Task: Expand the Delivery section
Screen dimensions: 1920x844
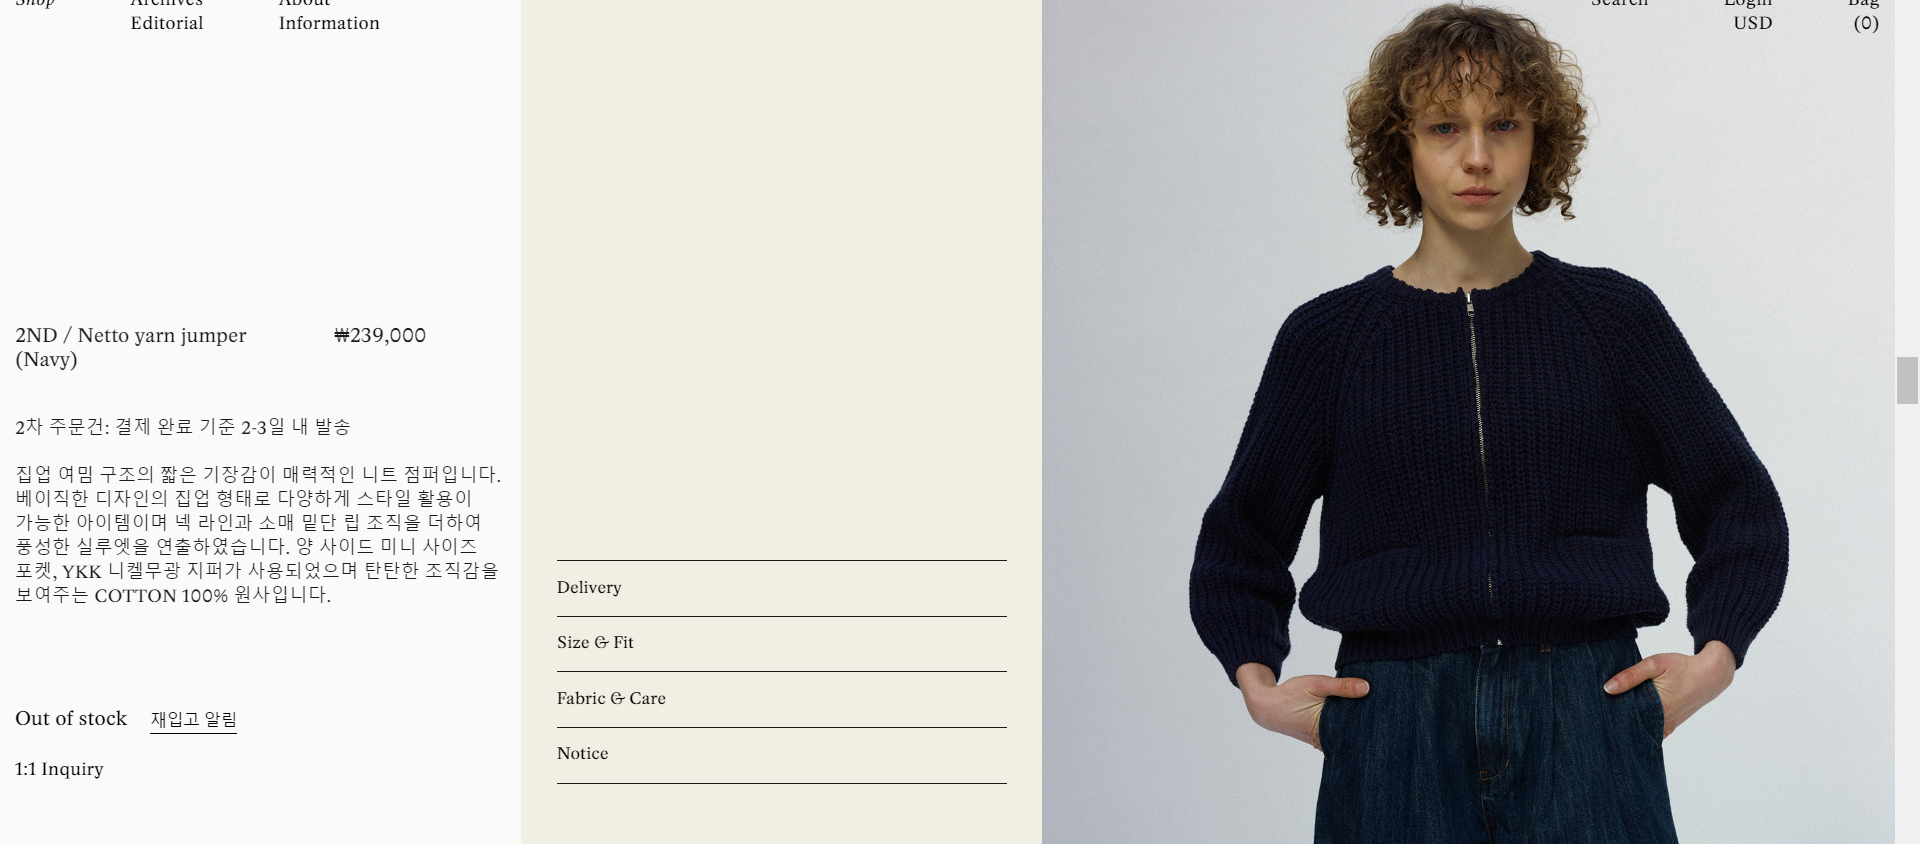Action: click(x=781, y=588)
